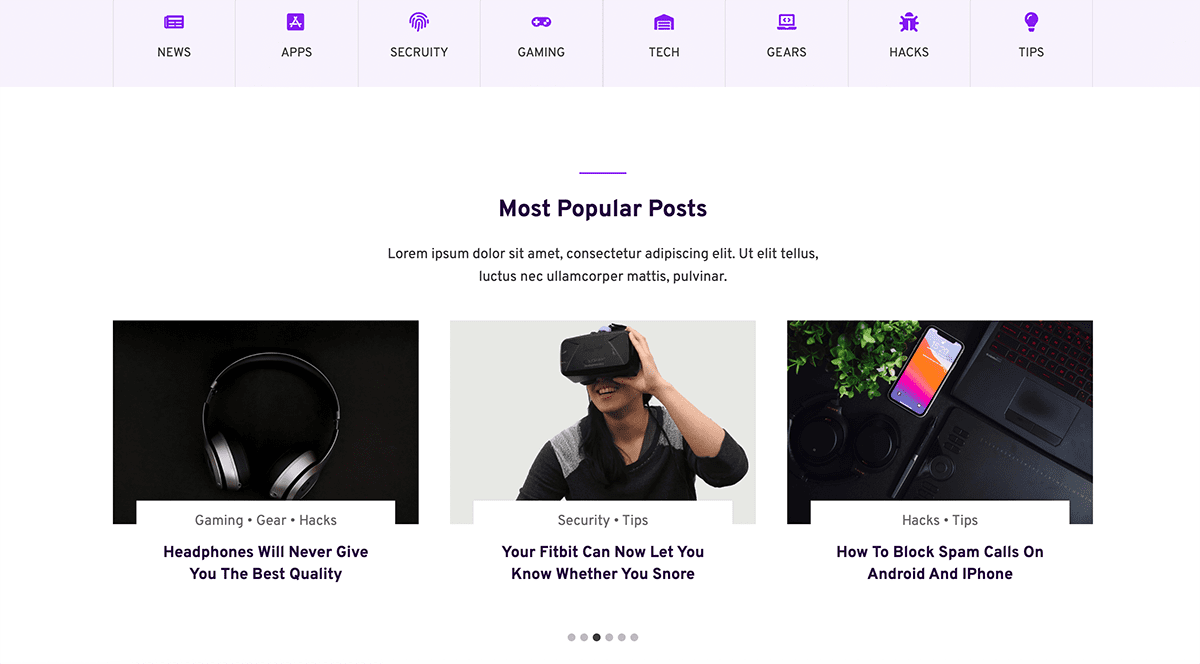Click the gamepad Gaming icon
The height and width of the screenshot is (664, 1200).
tap(541, 22)
